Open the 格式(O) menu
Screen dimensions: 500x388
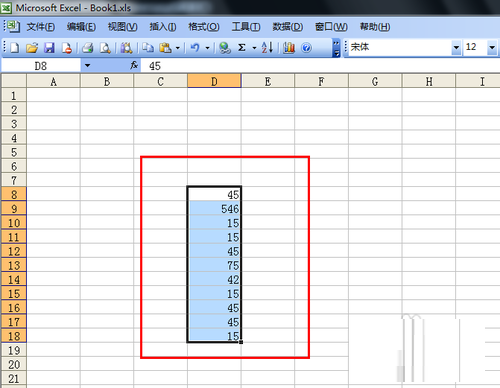point(204,27)
